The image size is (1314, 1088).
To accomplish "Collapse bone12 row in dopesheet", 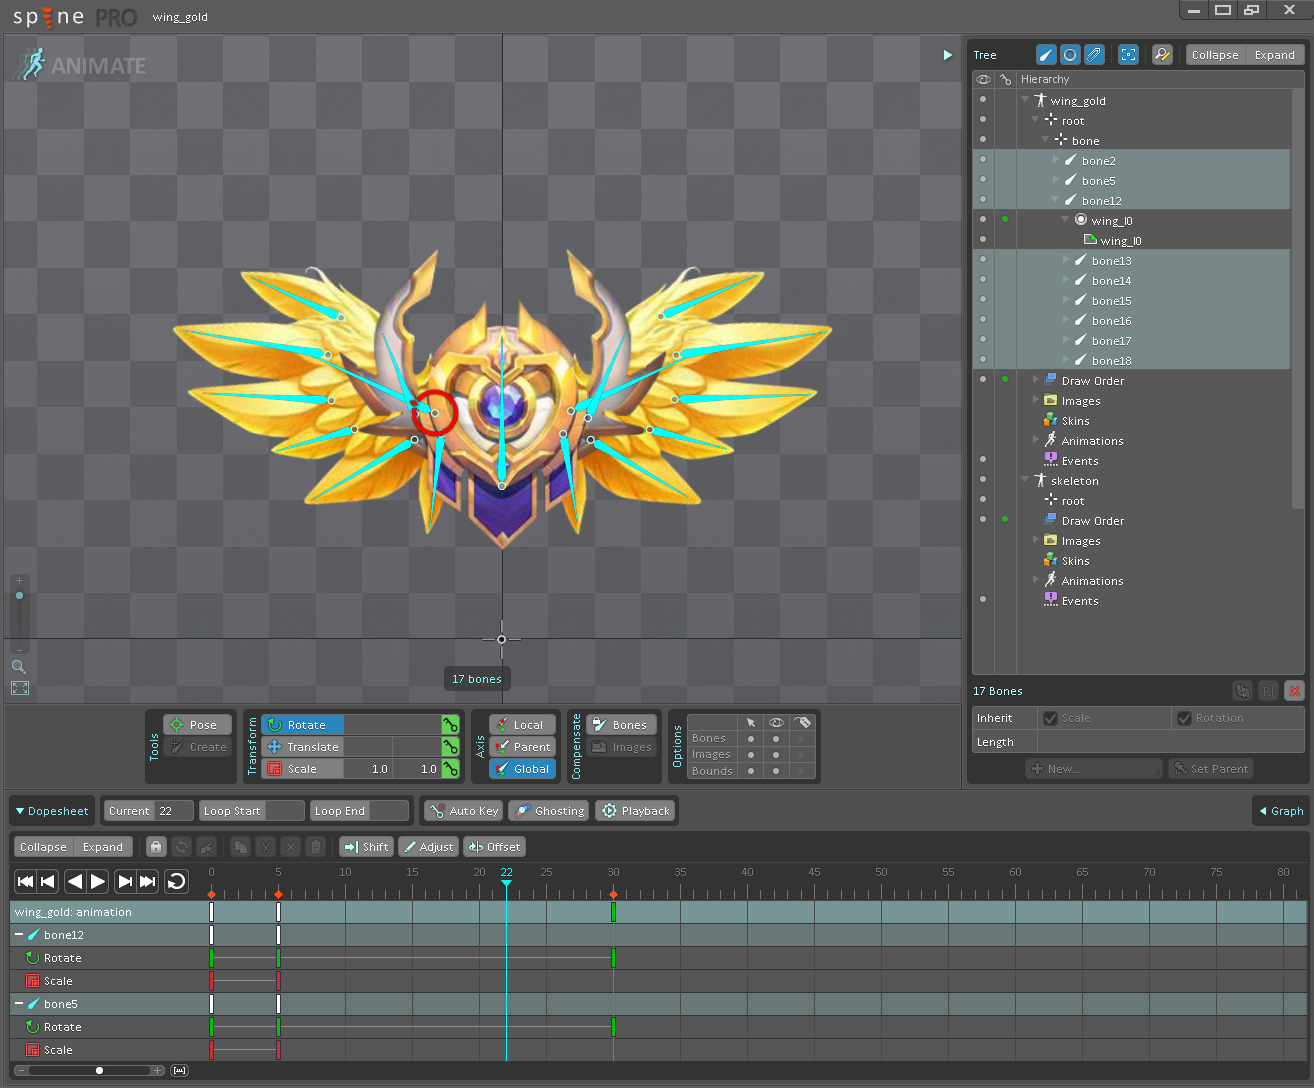I will (19, 935).
